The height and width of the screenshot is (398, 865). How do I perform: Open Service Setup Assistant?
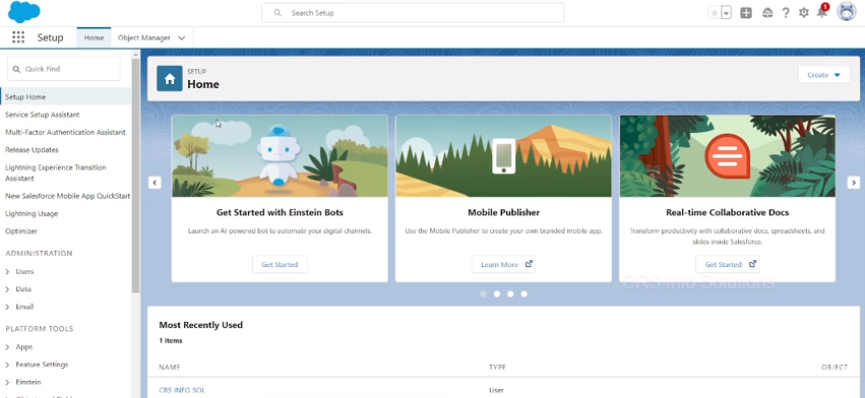42,114
